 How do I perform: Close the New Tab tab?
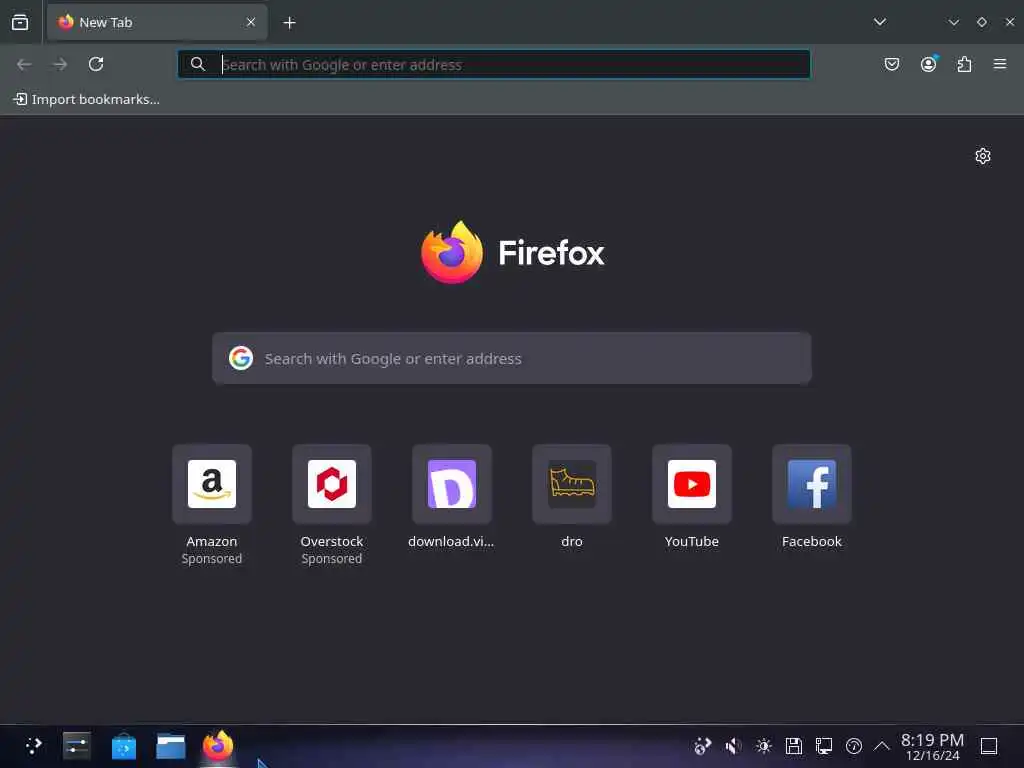[x=251, y=22]
